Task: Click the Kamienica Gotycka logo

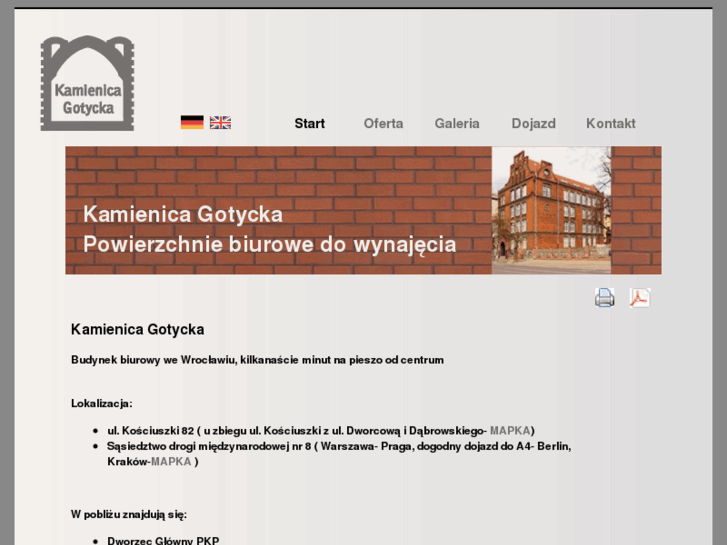Action: point(87,83)
